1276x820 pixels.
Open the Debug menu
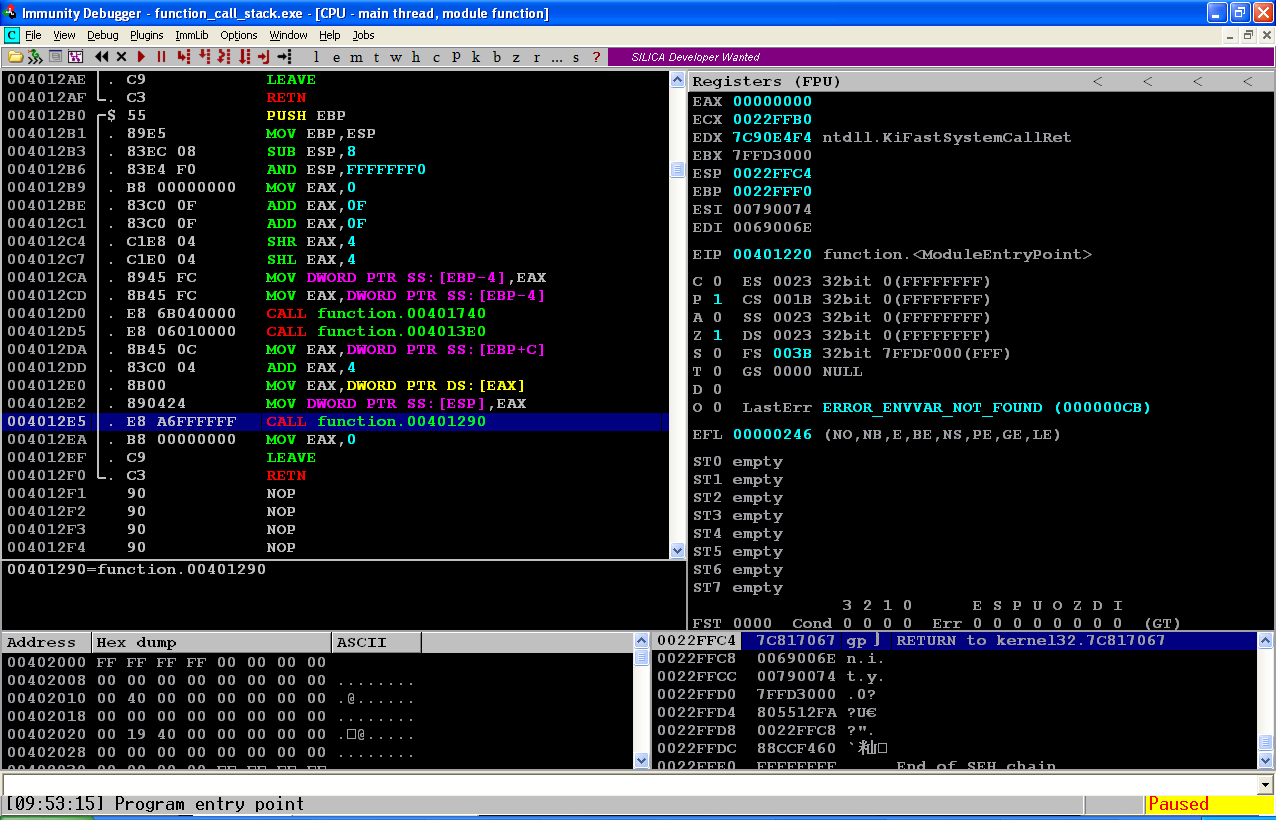102,35
